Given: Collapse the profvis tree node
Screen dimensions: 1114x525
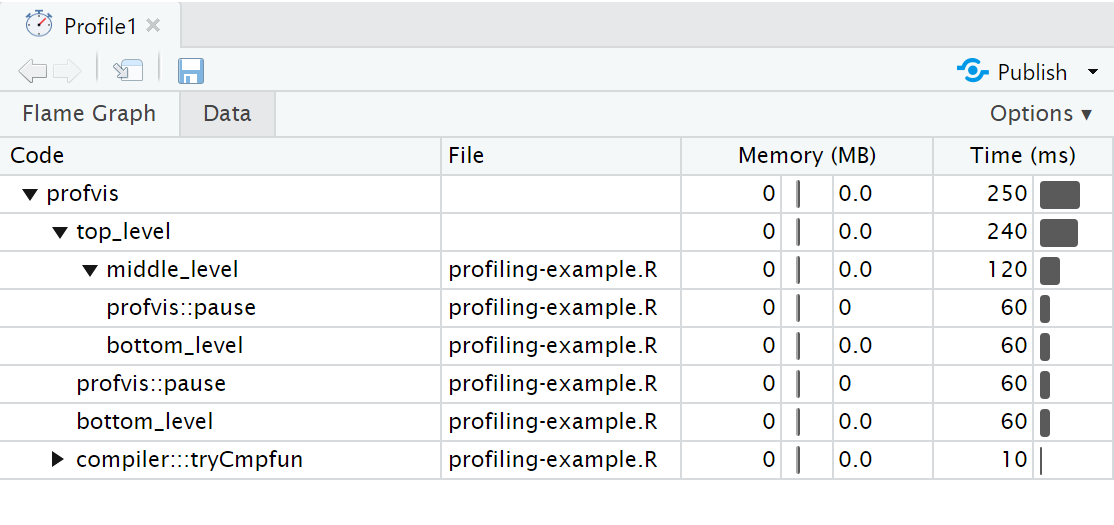Looking at the screenshot, I should [x=29, y=194].
